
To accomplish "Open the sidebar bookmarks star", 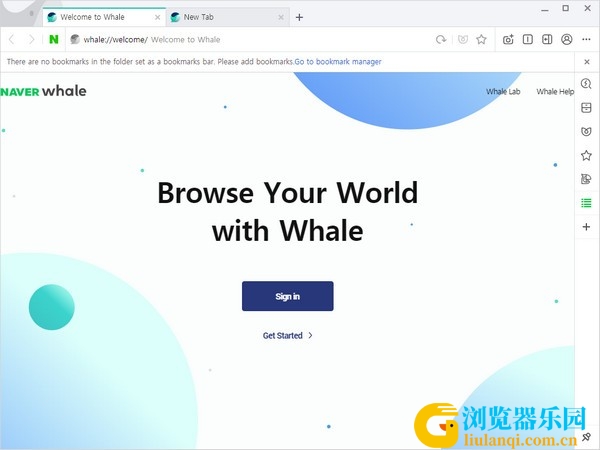I will click(586, 155).
